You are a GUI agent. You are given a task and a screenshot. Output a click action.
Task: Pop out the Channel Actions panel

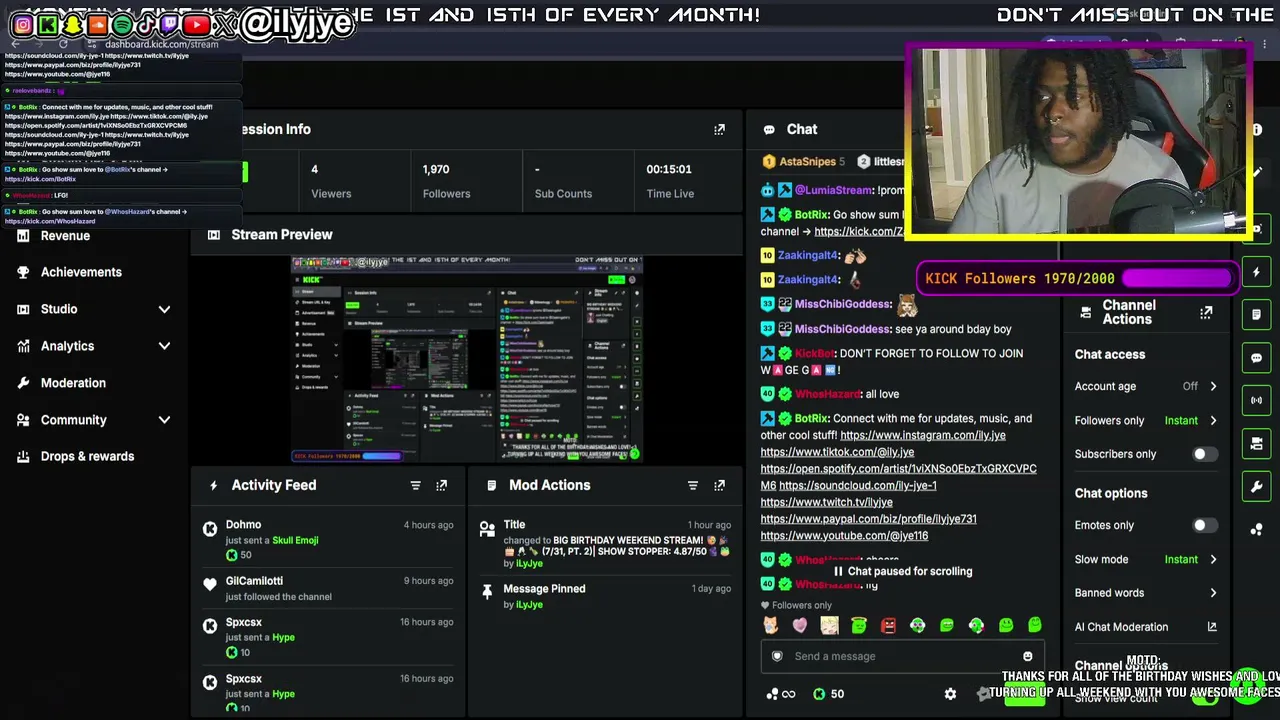pyautogui.click(x=1206, y=313)
